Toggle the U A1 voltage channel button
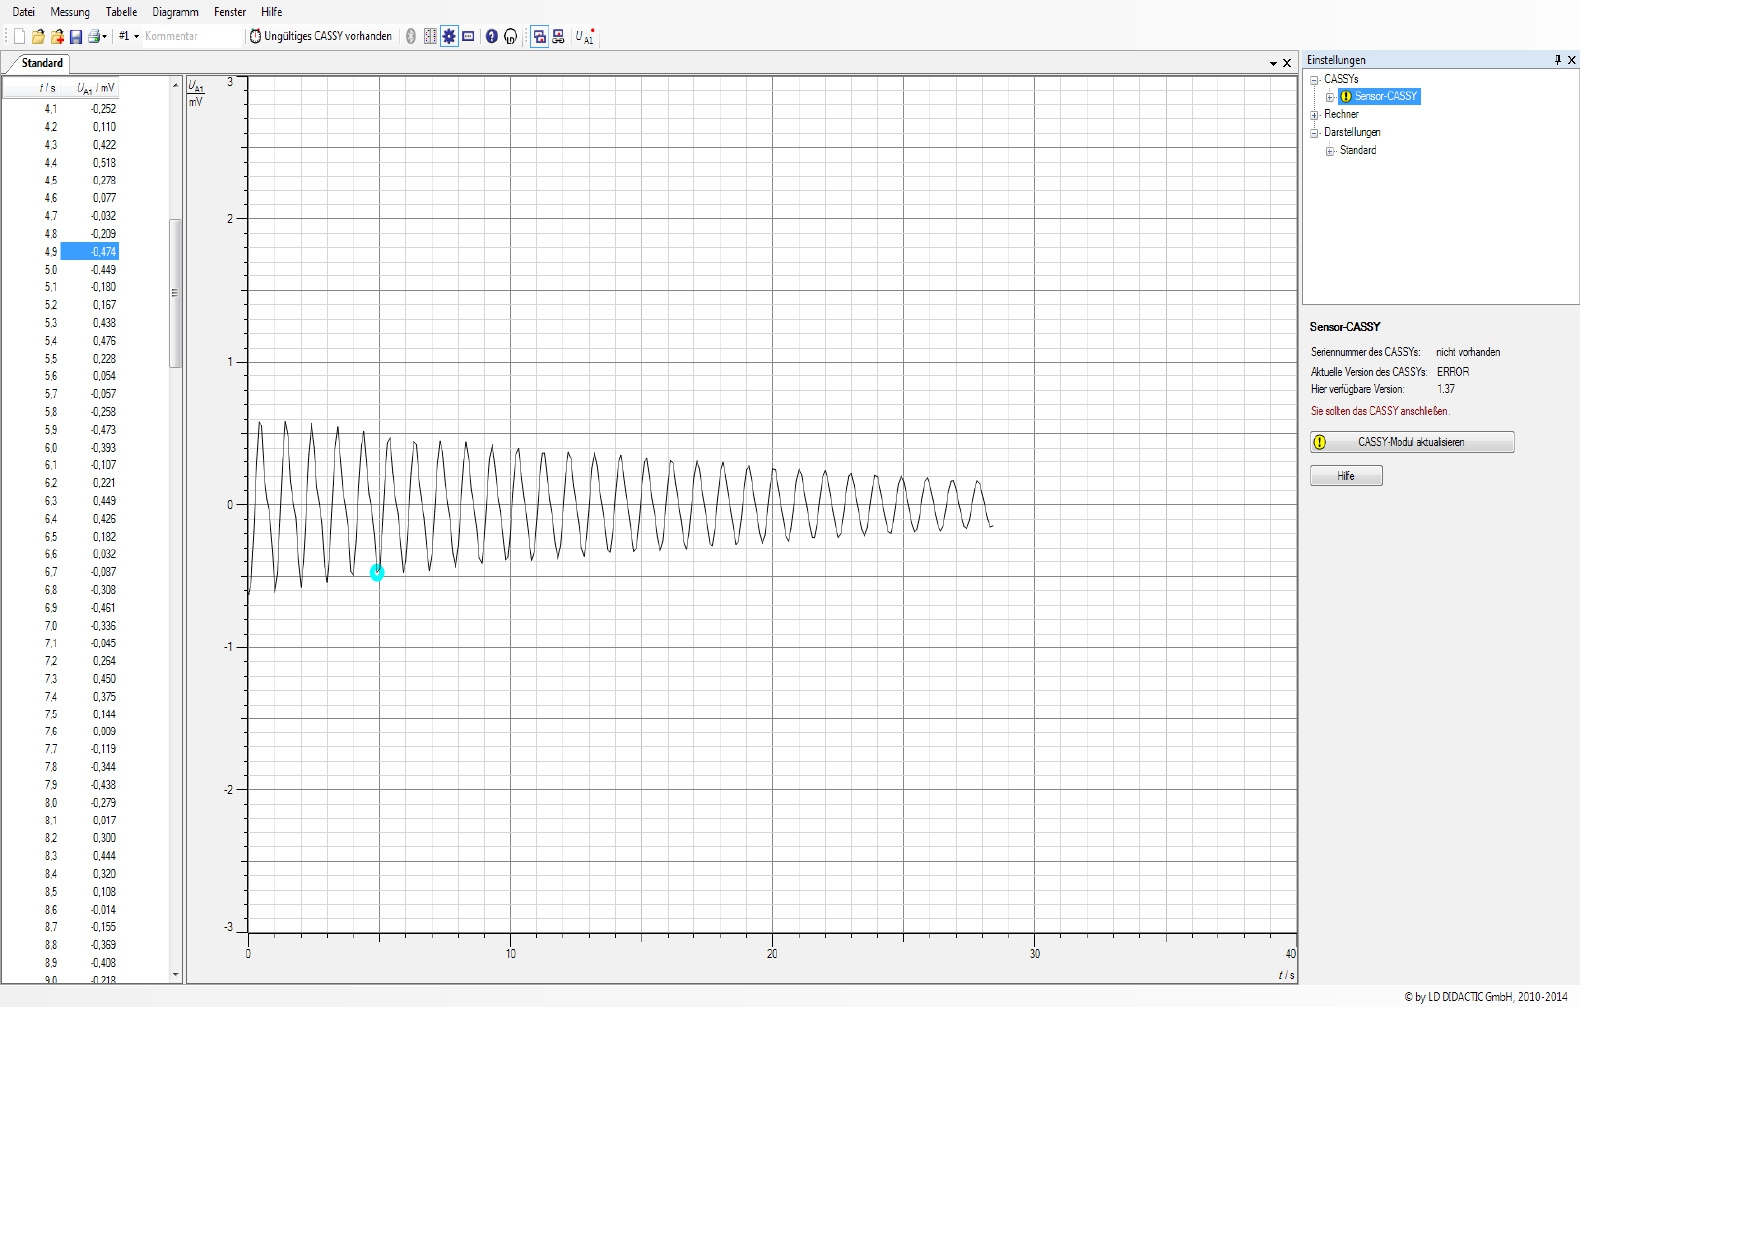The height and width of the screenshot is (1240, 1755). (585, 36)
